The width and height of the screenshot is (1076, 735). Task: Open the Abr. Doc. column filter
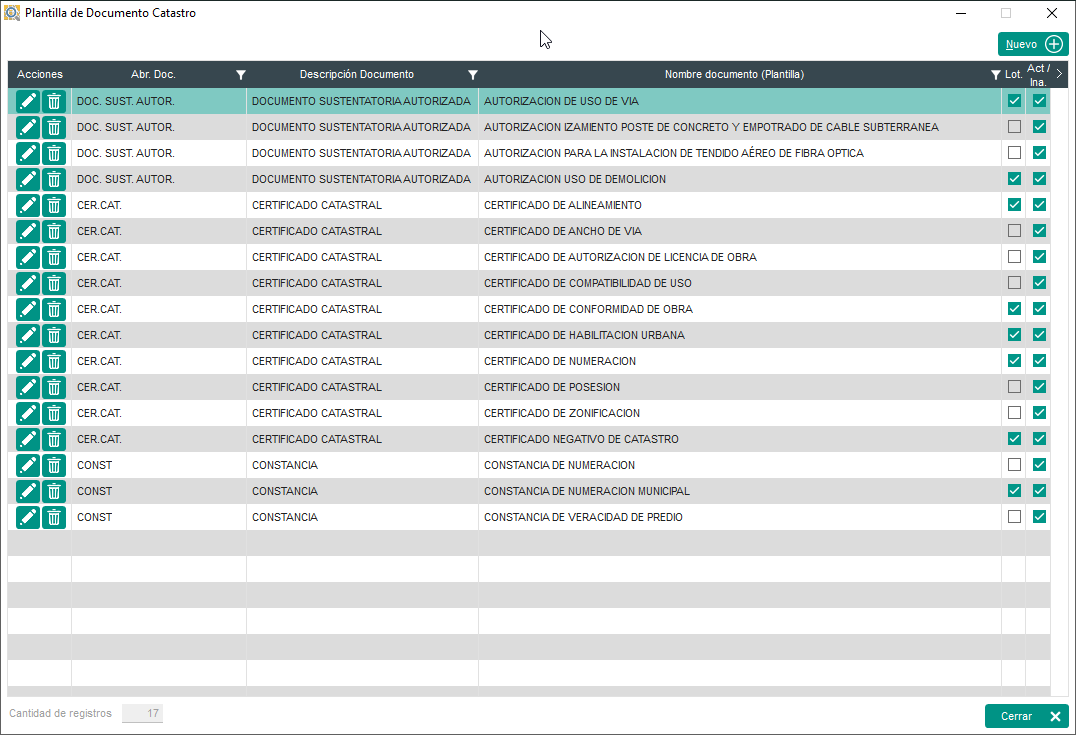tap(240, 75)
